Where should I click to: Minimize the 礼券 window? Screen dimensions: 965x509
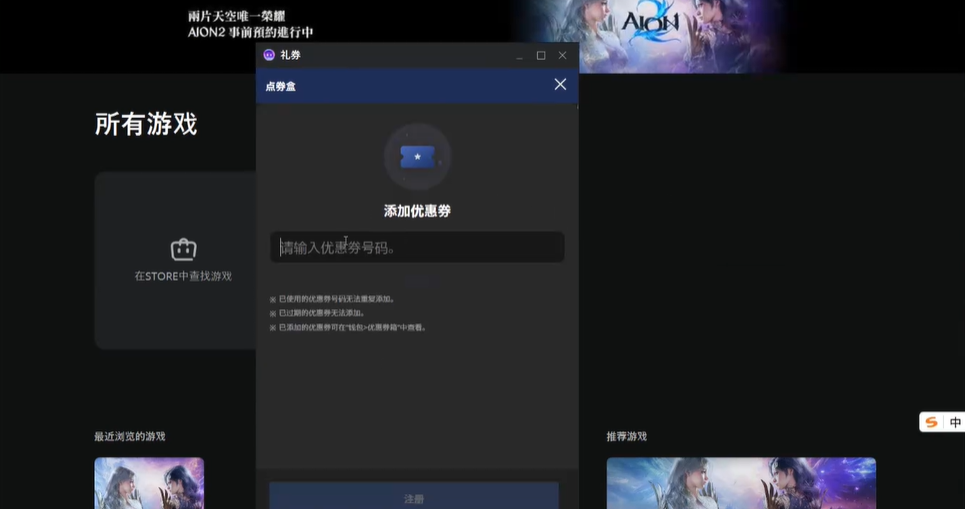tap(519, 56)
